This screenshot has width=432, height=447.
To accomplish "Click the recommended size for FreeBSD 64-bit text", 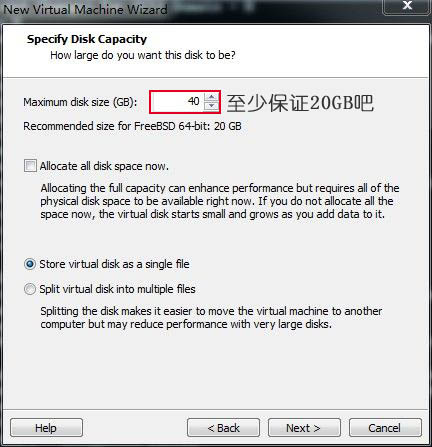I will pos(132,126).
